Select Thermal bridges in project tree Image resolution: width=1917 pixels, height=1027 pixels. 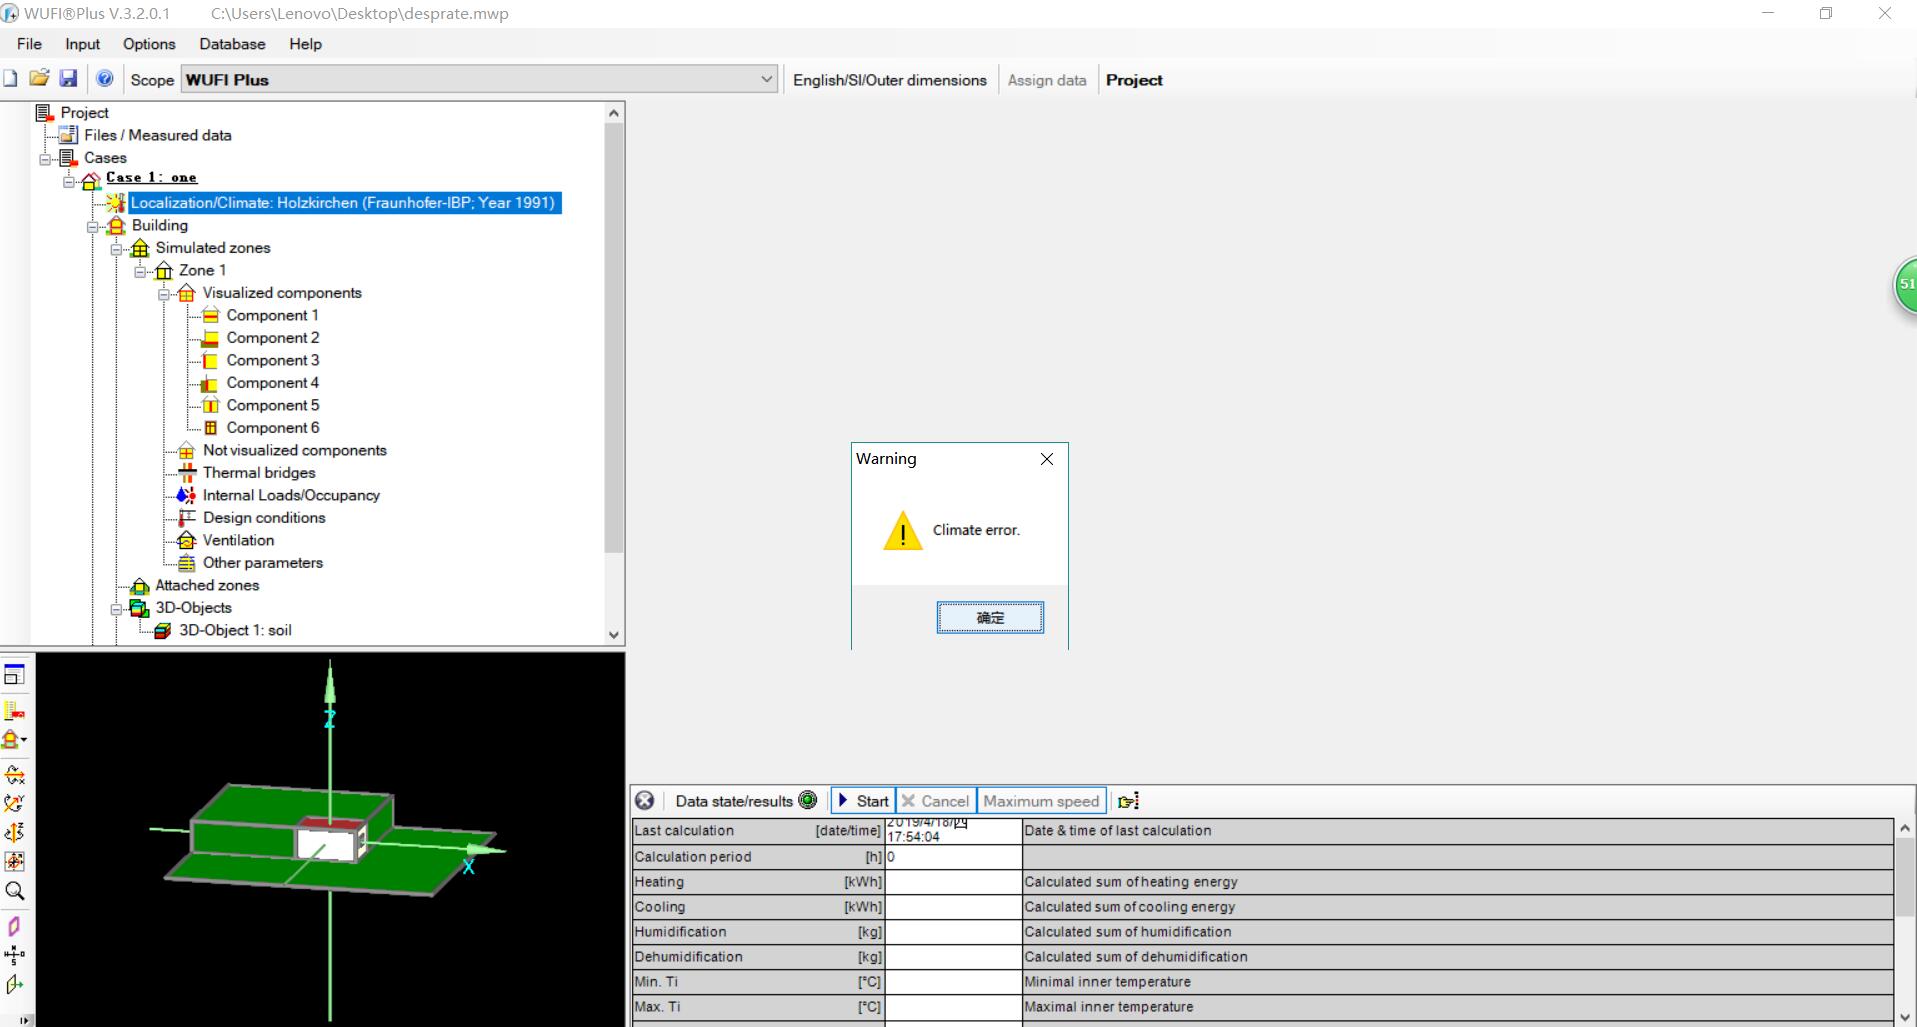(x=258, y=473)
